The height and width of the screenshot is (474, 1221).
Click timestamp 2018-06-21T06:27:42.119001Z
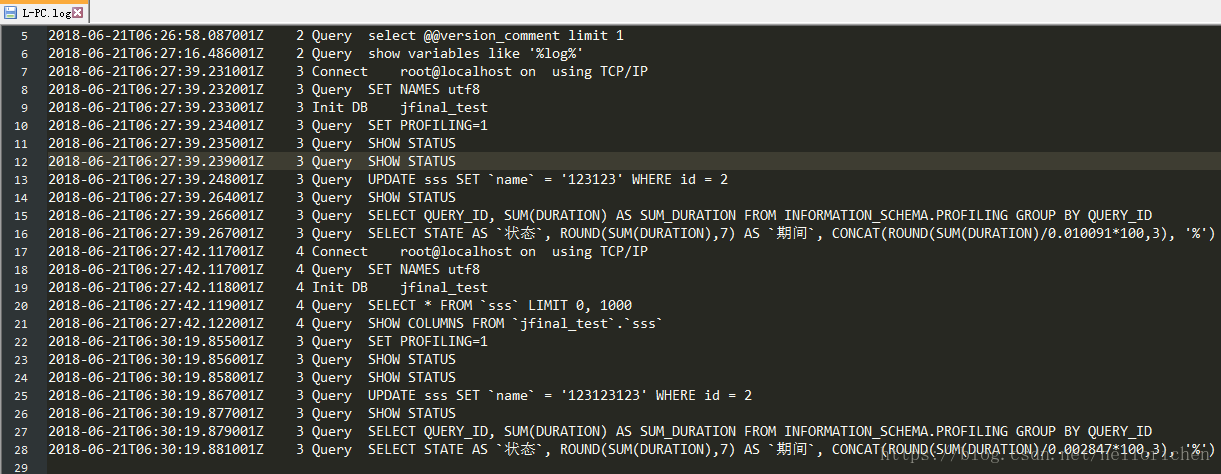click(156, 305)
